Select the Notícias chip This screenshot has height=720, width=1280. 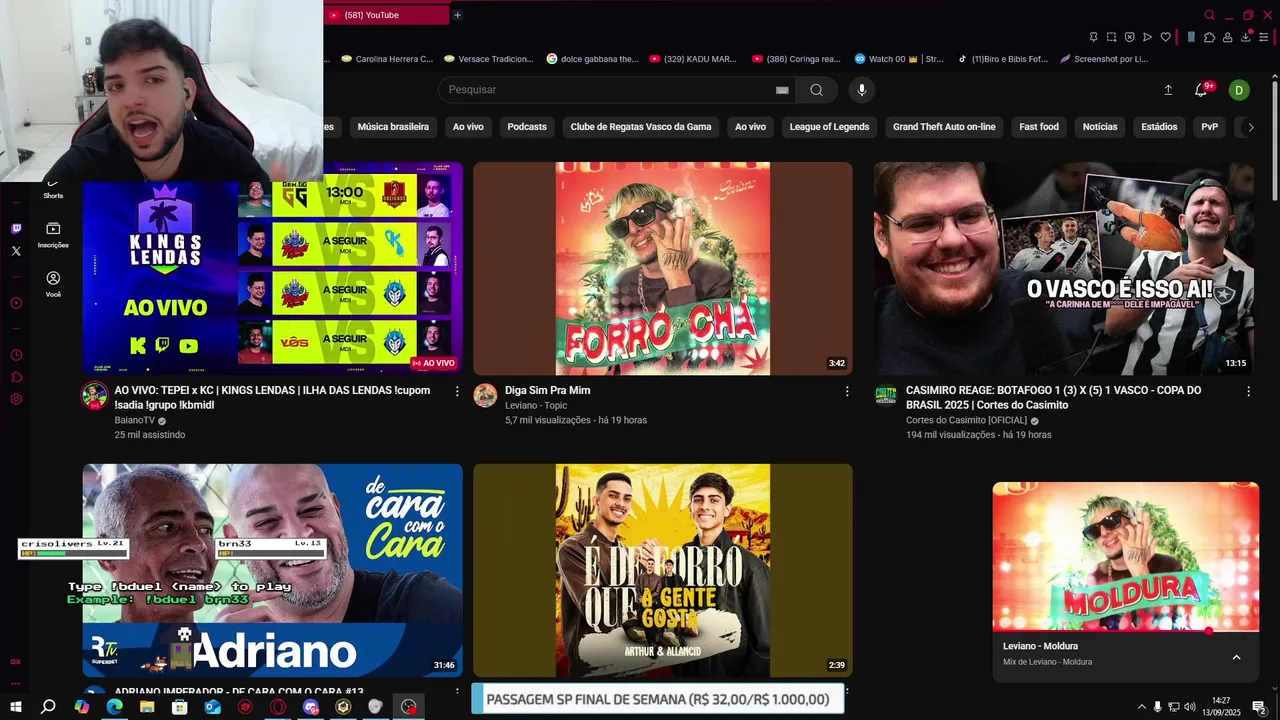coord(1100,127)
